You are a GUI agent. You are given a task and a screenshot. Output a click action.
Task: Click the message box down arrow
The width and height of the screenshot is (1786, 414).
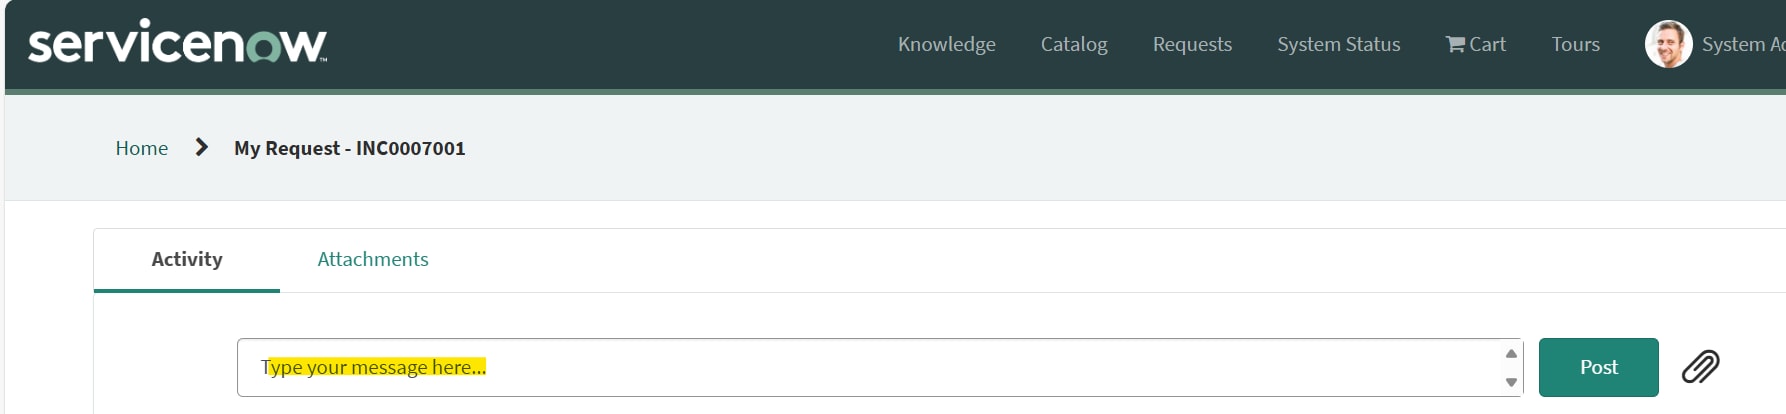(x=1511, y=382)
